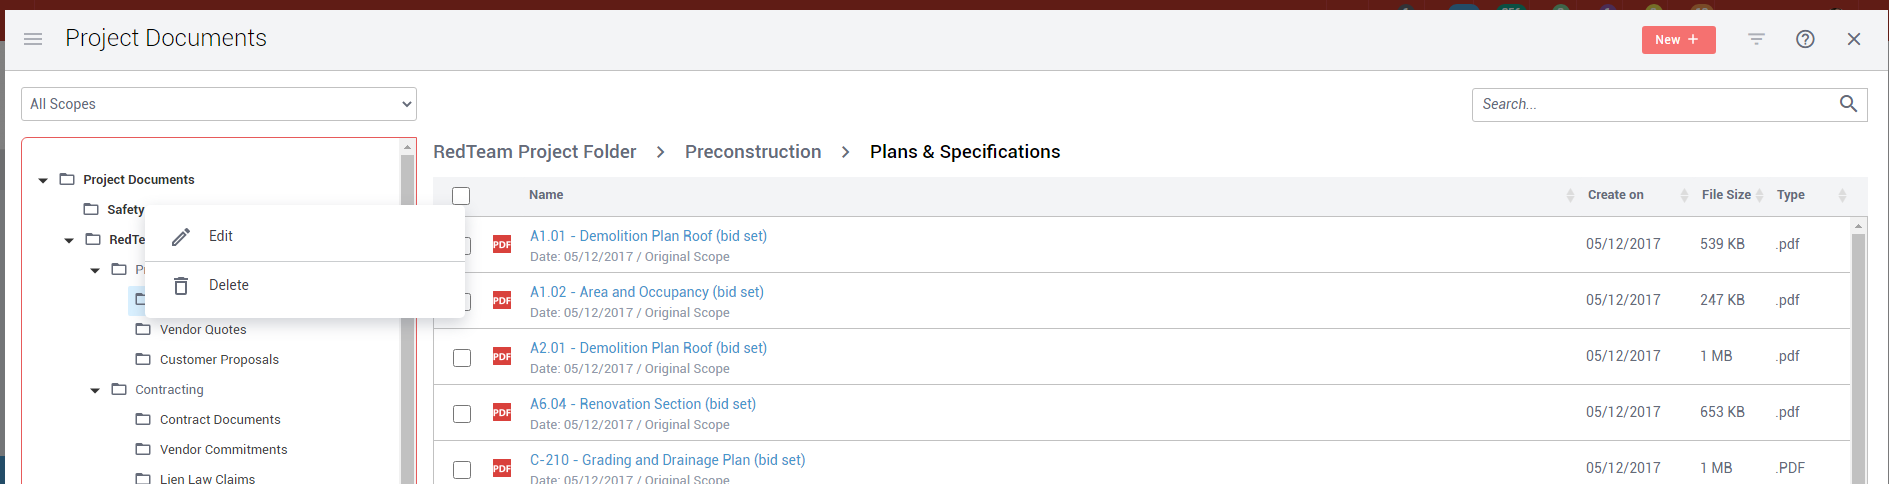Select the A6.04 Renovation Section checkbox
This screenshot has width=1889, height=484.
coord(462,413)
